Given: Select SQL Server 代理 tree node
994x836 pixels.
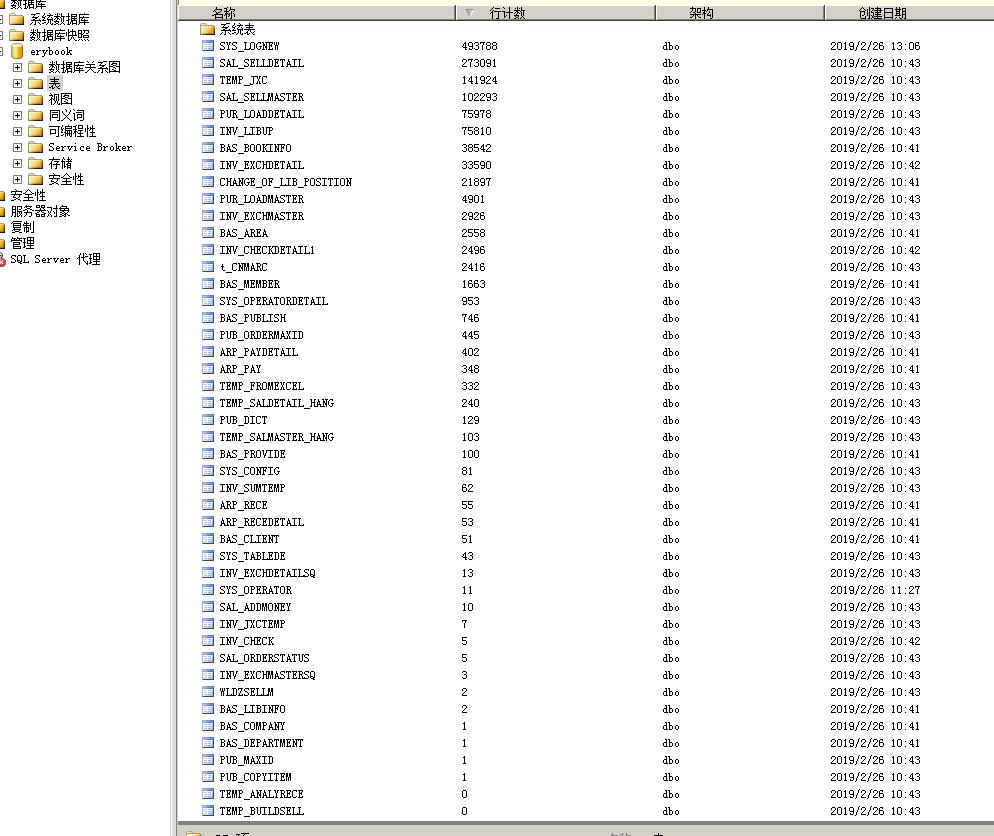Looking at the screenshot, I should tap(55, 259).
